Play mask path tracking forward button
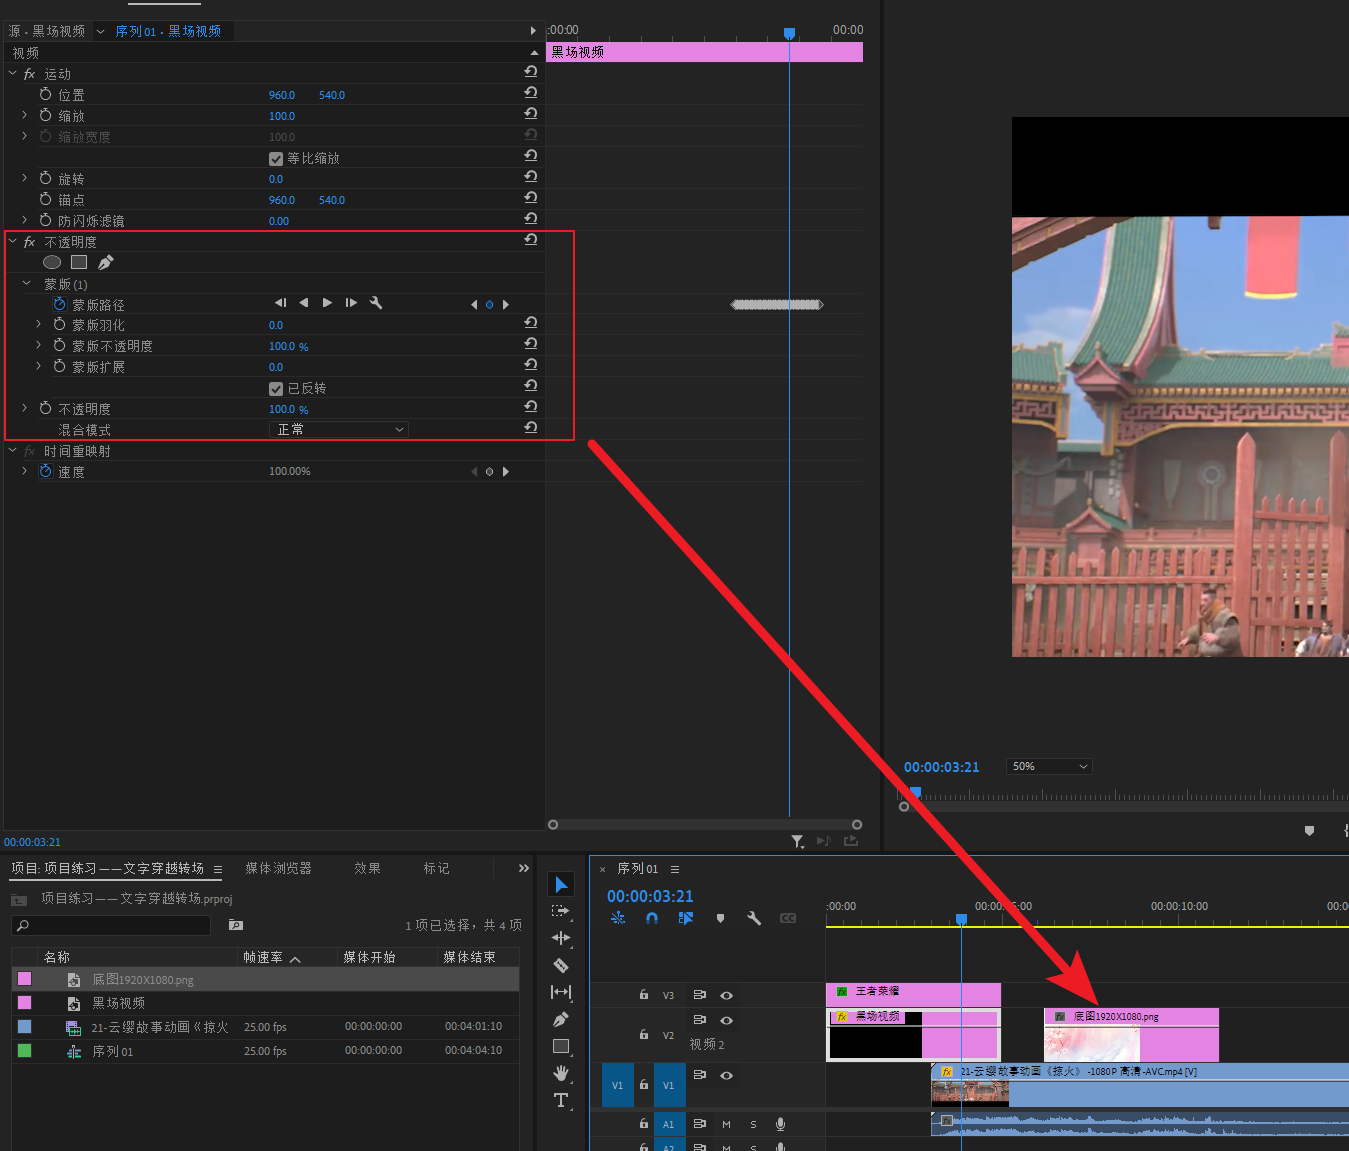Screen dimensions: 1349x1151 point(327,303)
